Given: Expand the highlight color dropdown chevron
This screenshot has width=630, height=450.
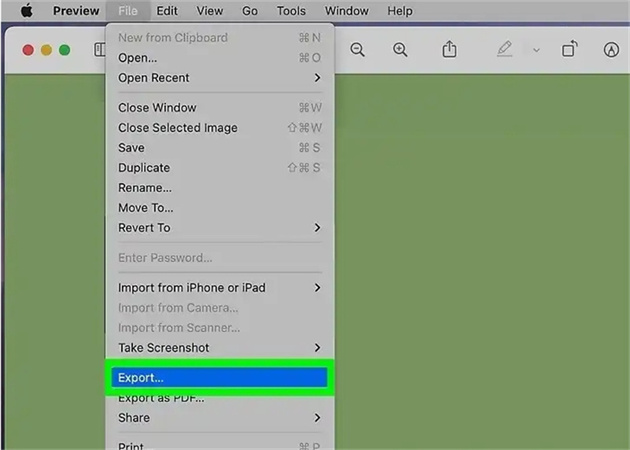Looking at the screenshot, I should coord(536,50).
